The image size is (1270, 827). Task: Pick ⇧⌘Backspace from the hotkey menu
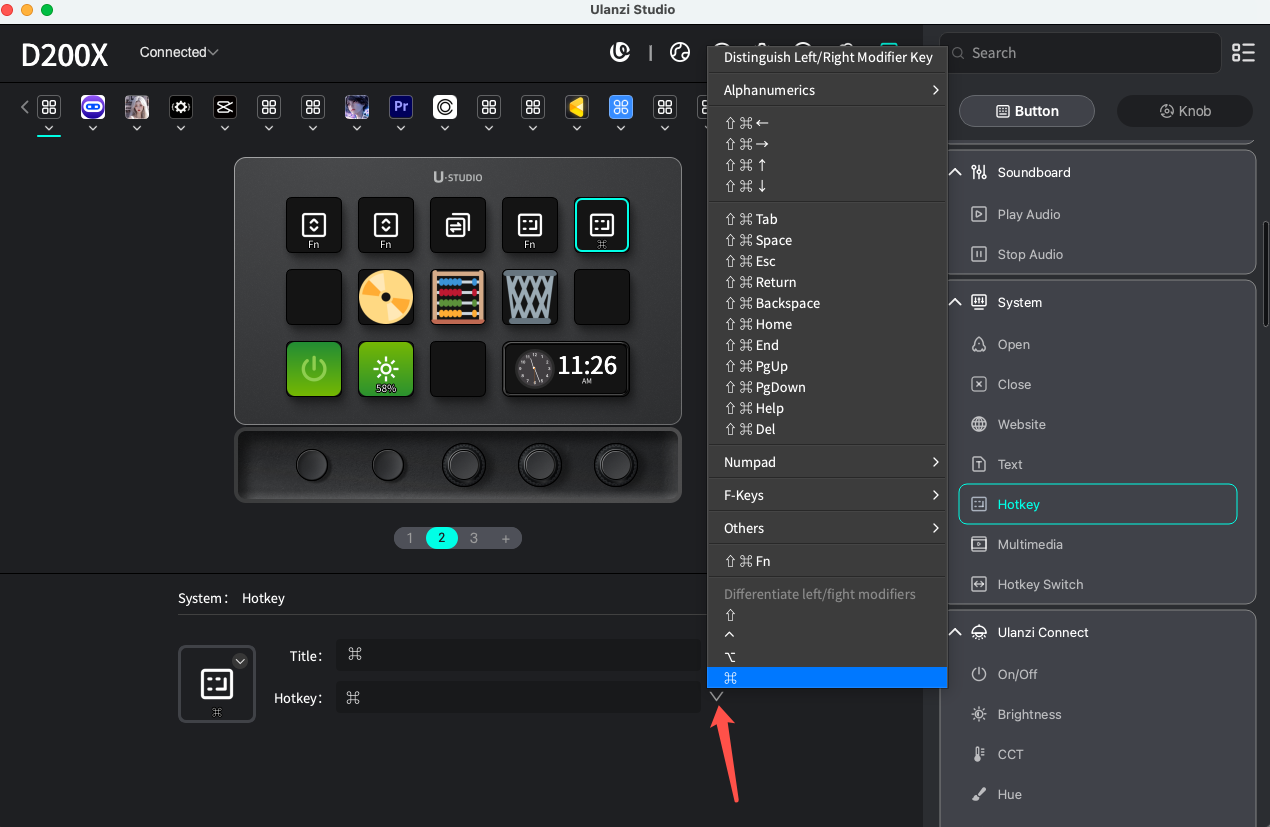coord(827,303)
